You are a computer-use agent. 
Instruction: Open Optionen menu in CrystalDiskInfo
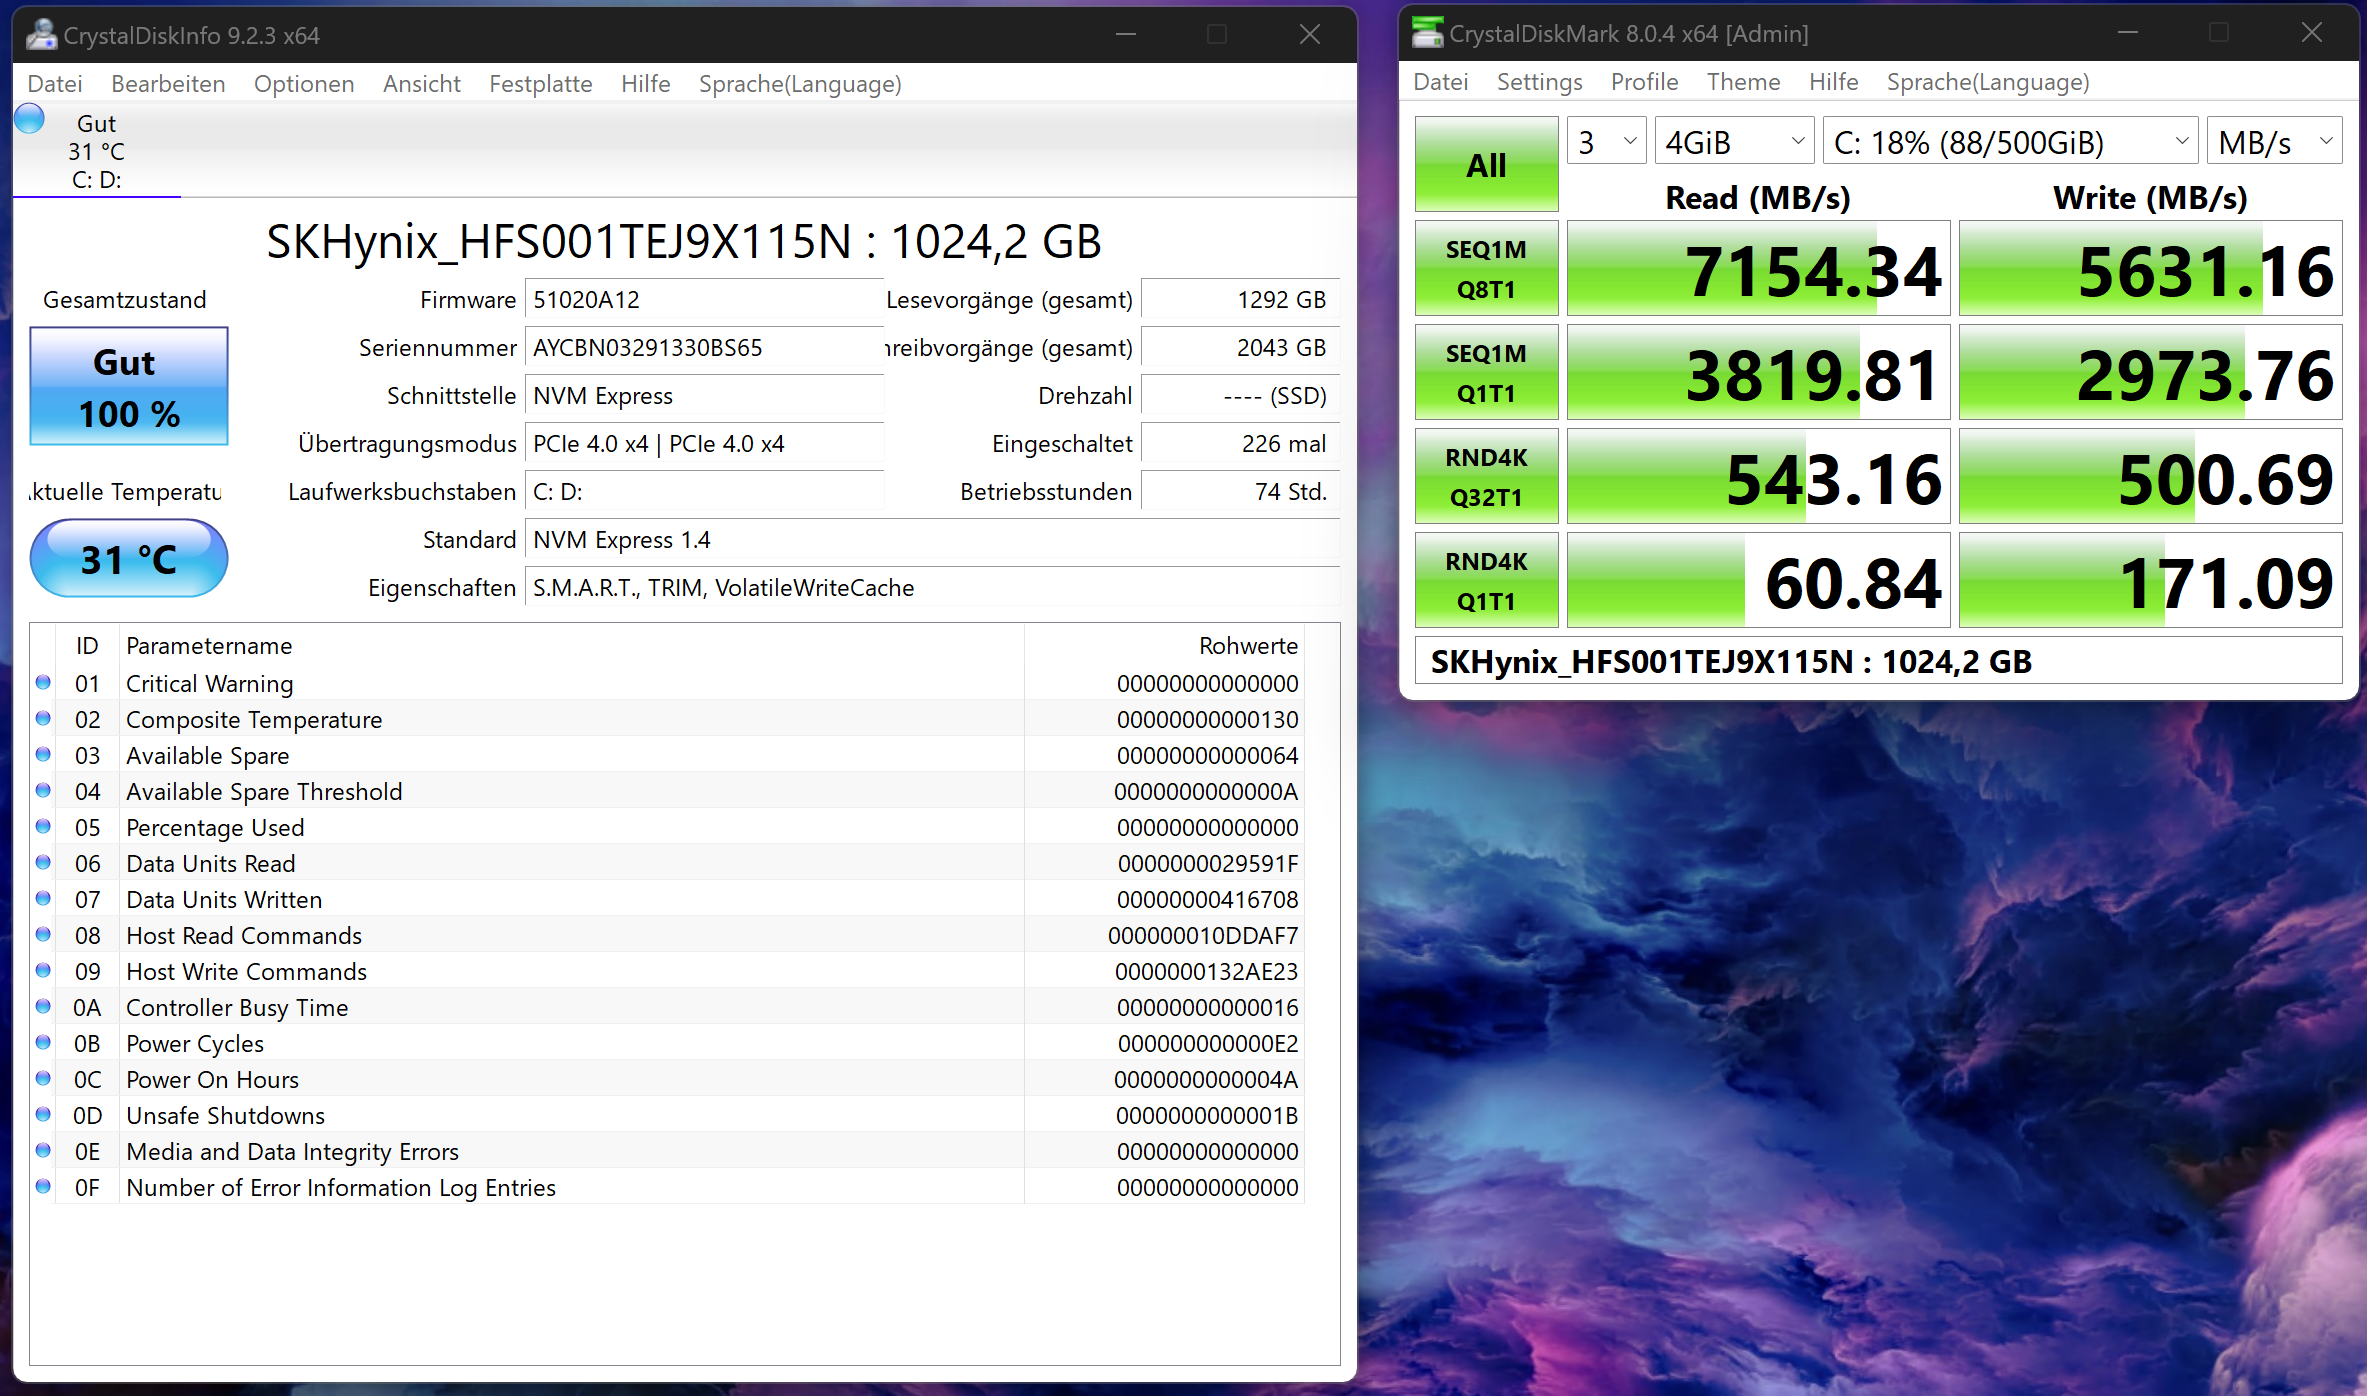304,84
